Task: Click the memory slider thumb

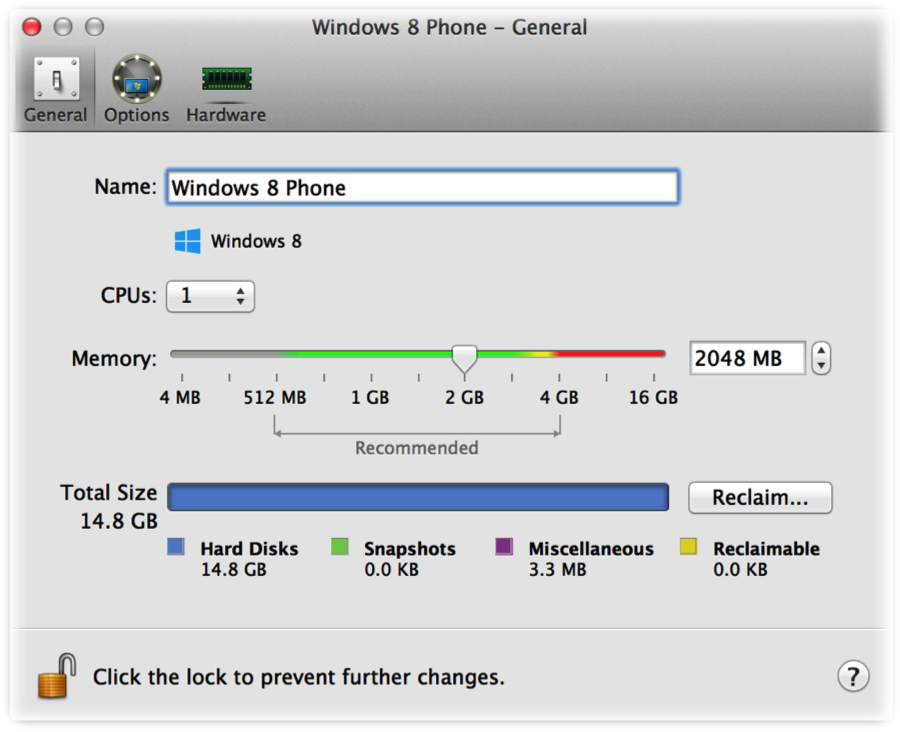Action: [464, 359]
